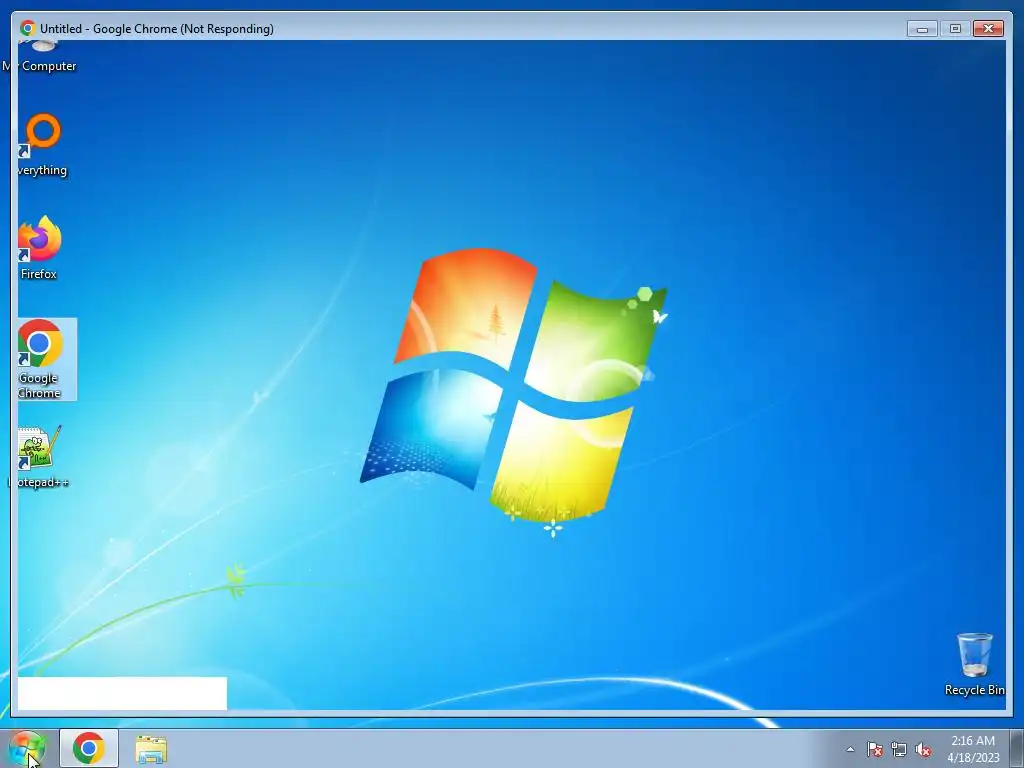Close the Untitled Google Chrome window
The image size is (1024, 768).
988,29
